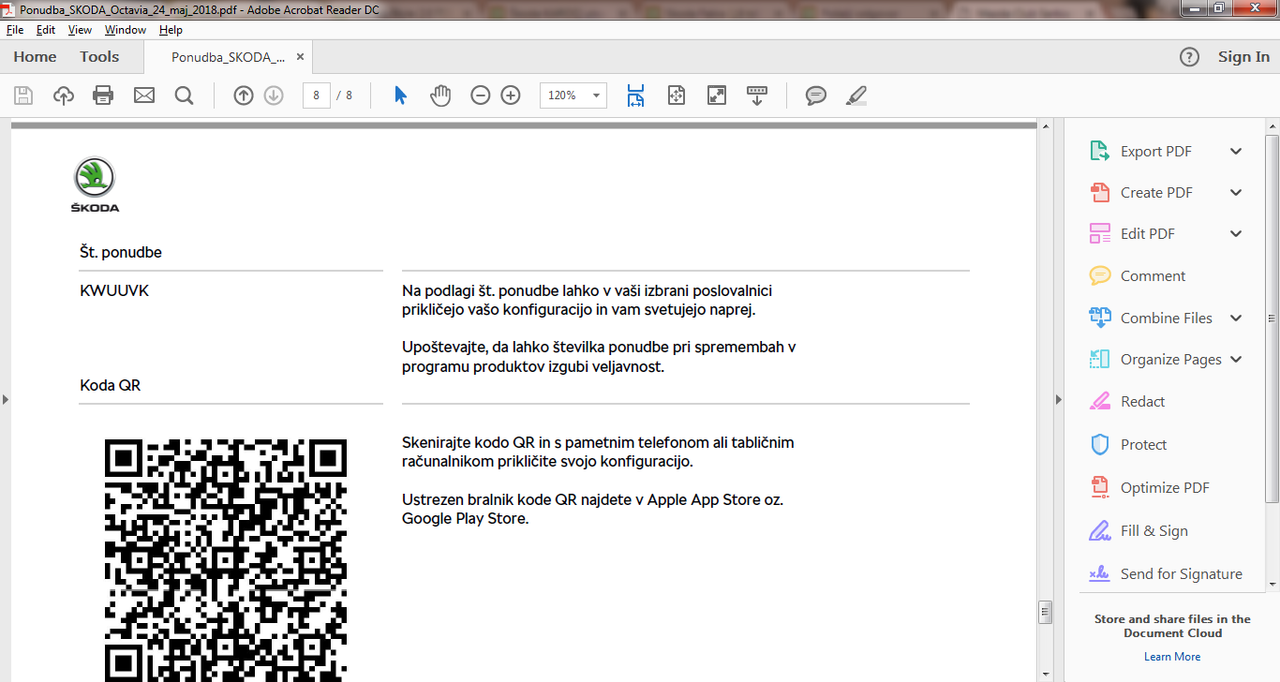Expand the Edit PDF chevron
This screenshot has width=1280, height=682.
(1236, 234)
